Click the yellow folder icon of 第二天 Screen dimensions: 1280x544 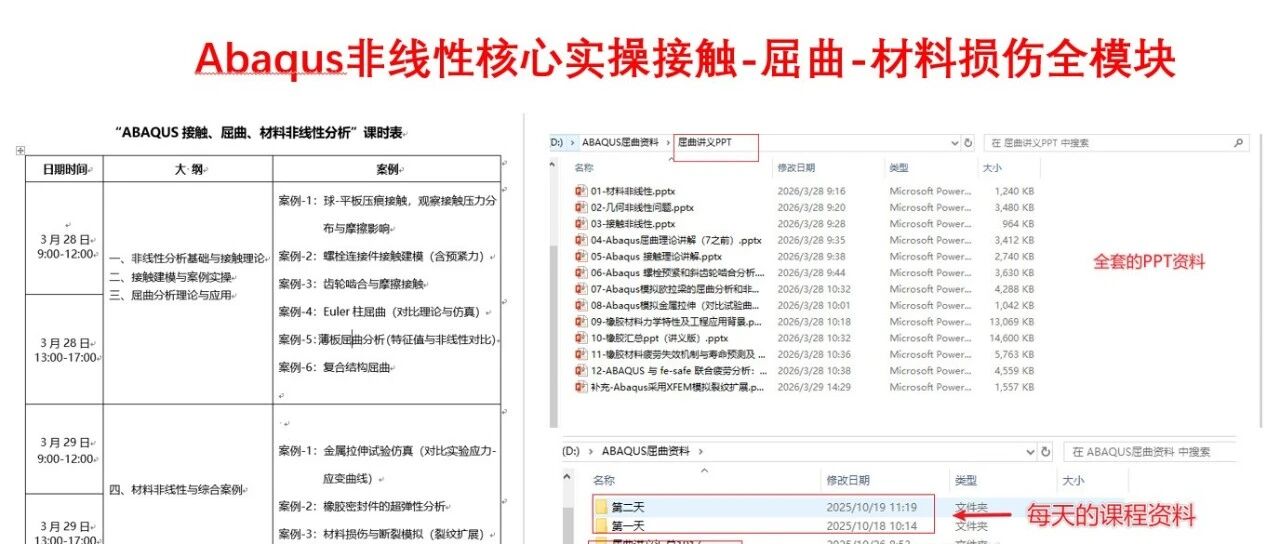tap(601, 507)
